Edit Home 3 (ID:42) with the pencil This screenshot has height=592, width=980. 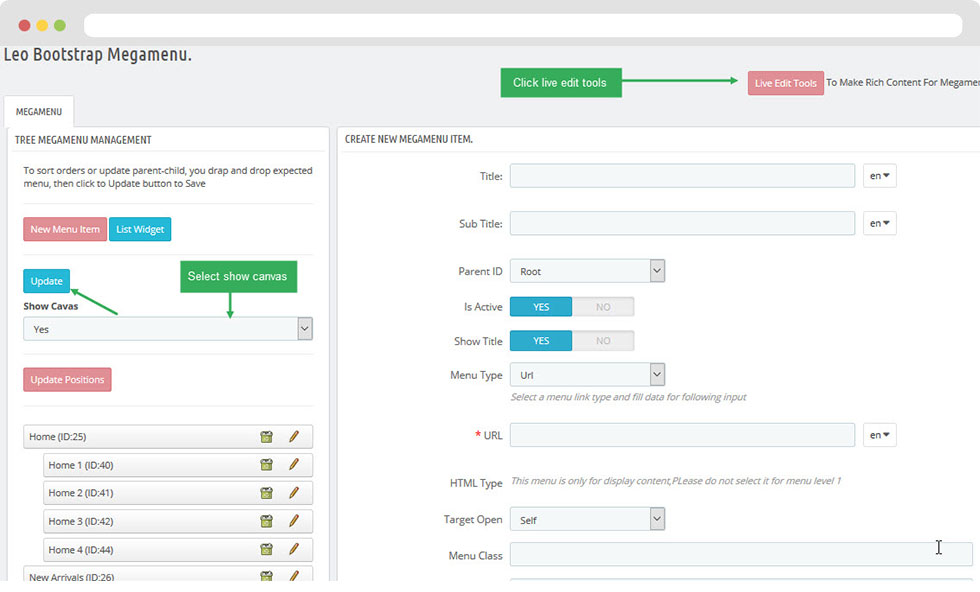coord(294,521)
